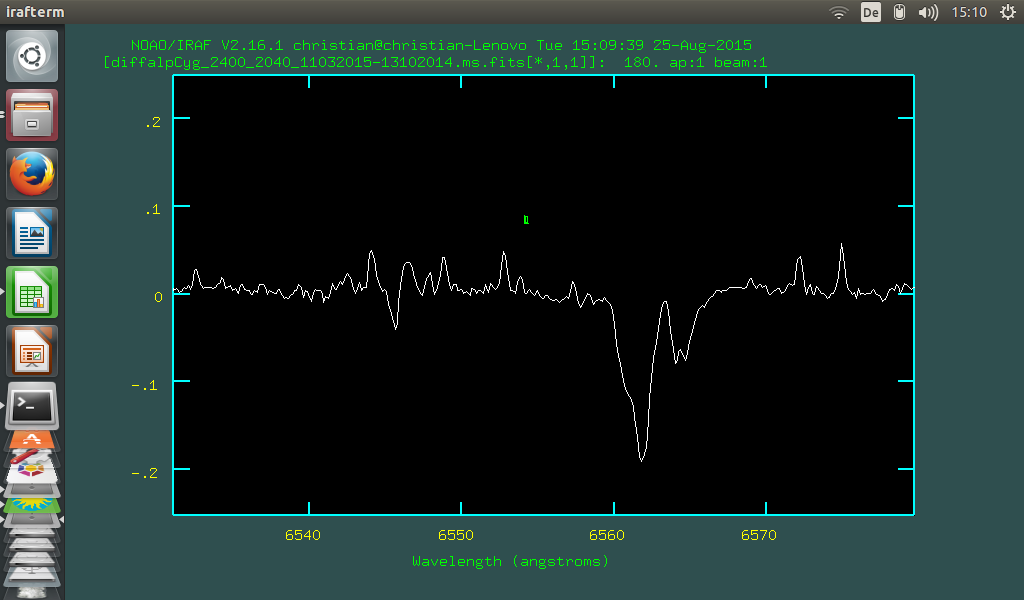
Task: Open the session gear menu
Action: tap(1008, 12)
